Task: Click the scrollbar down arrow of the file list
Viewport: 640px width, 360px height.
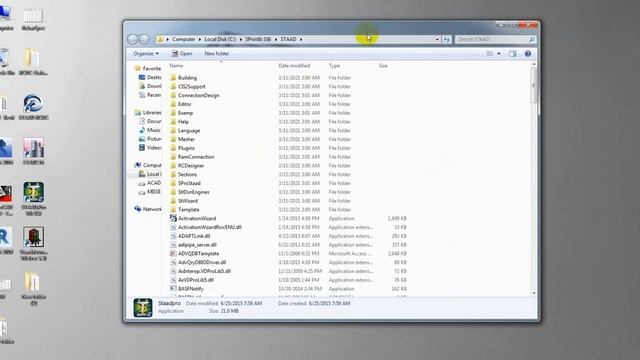Action: (x=533, y=293)
